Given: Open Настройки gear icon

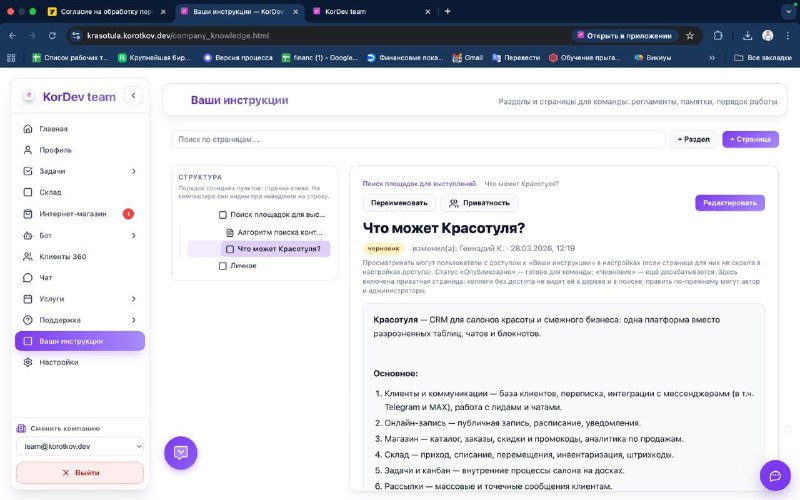Looking at the screenshot, I should (28, 362).
